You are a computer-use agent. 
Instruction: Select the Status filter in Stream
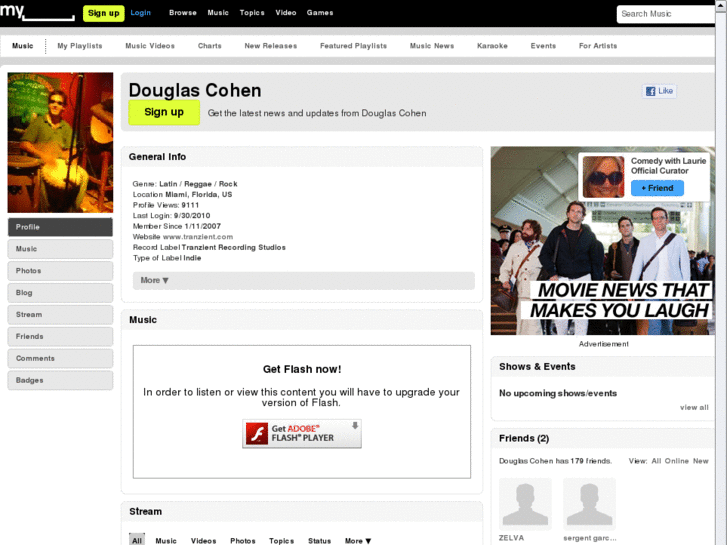click(x=319, y=541)
